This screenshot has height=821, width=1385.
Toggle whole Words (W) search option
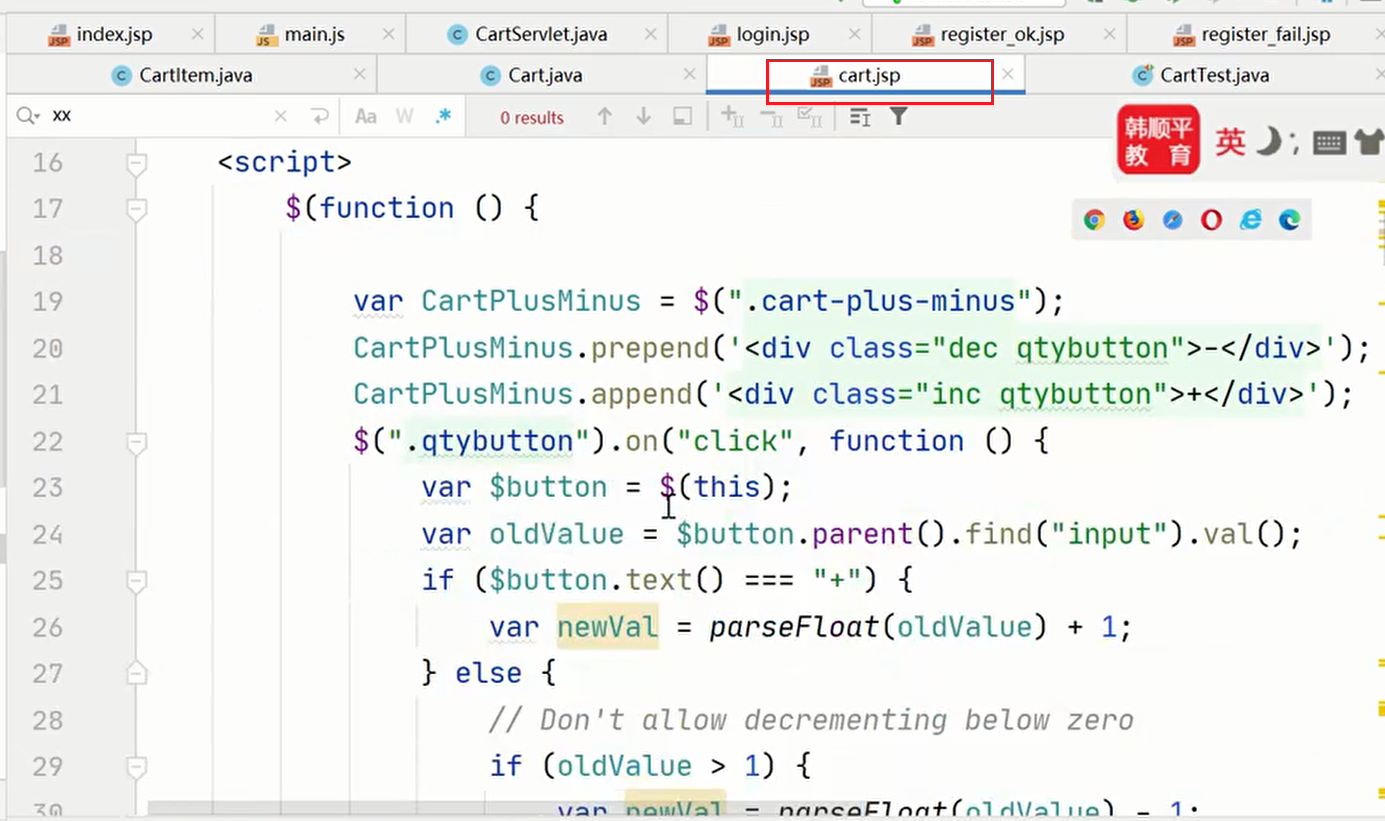404,116
